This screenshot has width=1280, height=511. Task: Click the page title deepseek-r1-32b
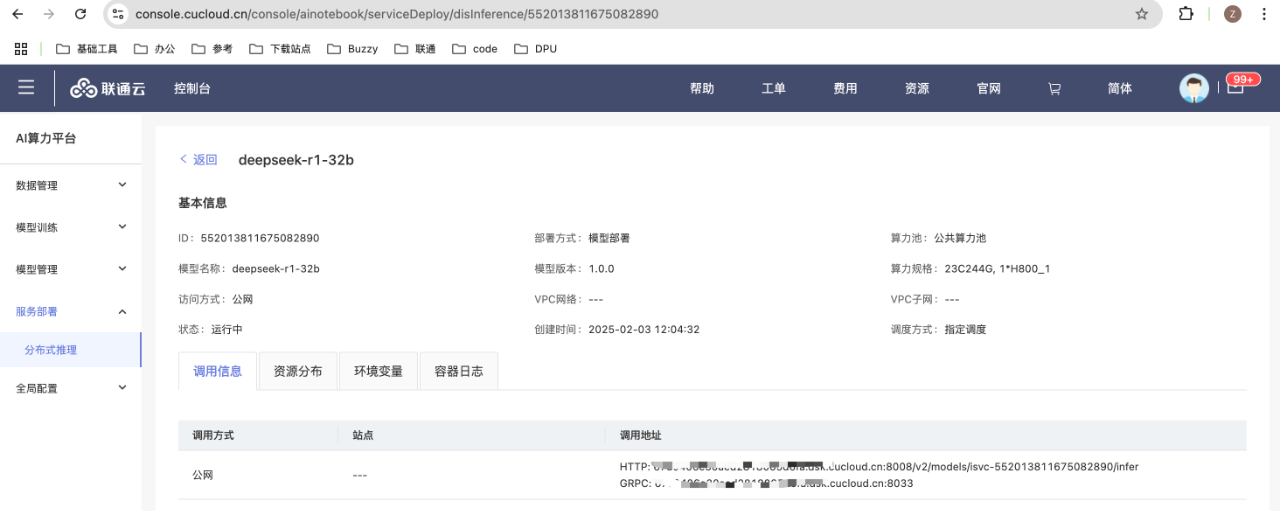(x=296, y=160)
